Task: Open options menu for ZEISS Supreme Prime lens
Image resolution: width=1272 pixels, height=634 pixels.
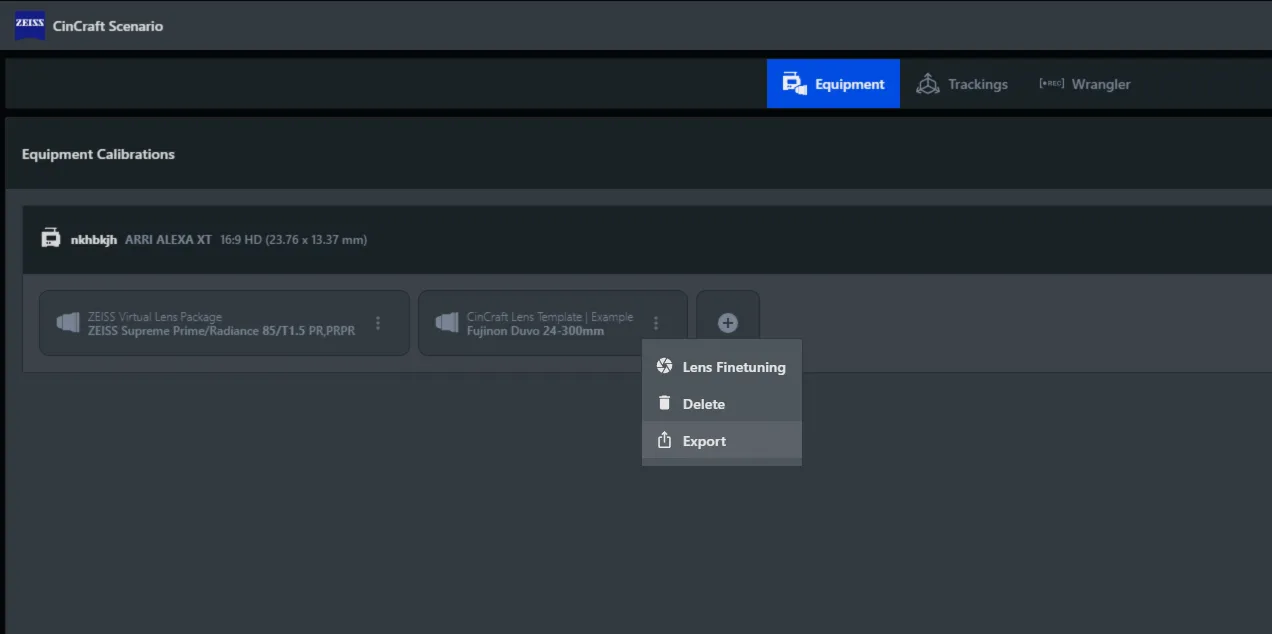Action: 378,323
